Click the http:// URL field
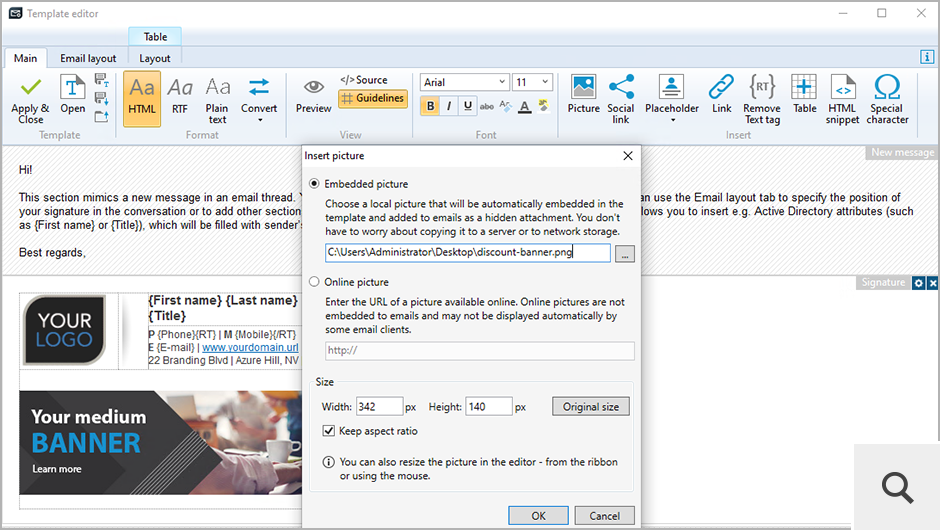The width and height of the screenshot is (940, 530). click(480, 350)
